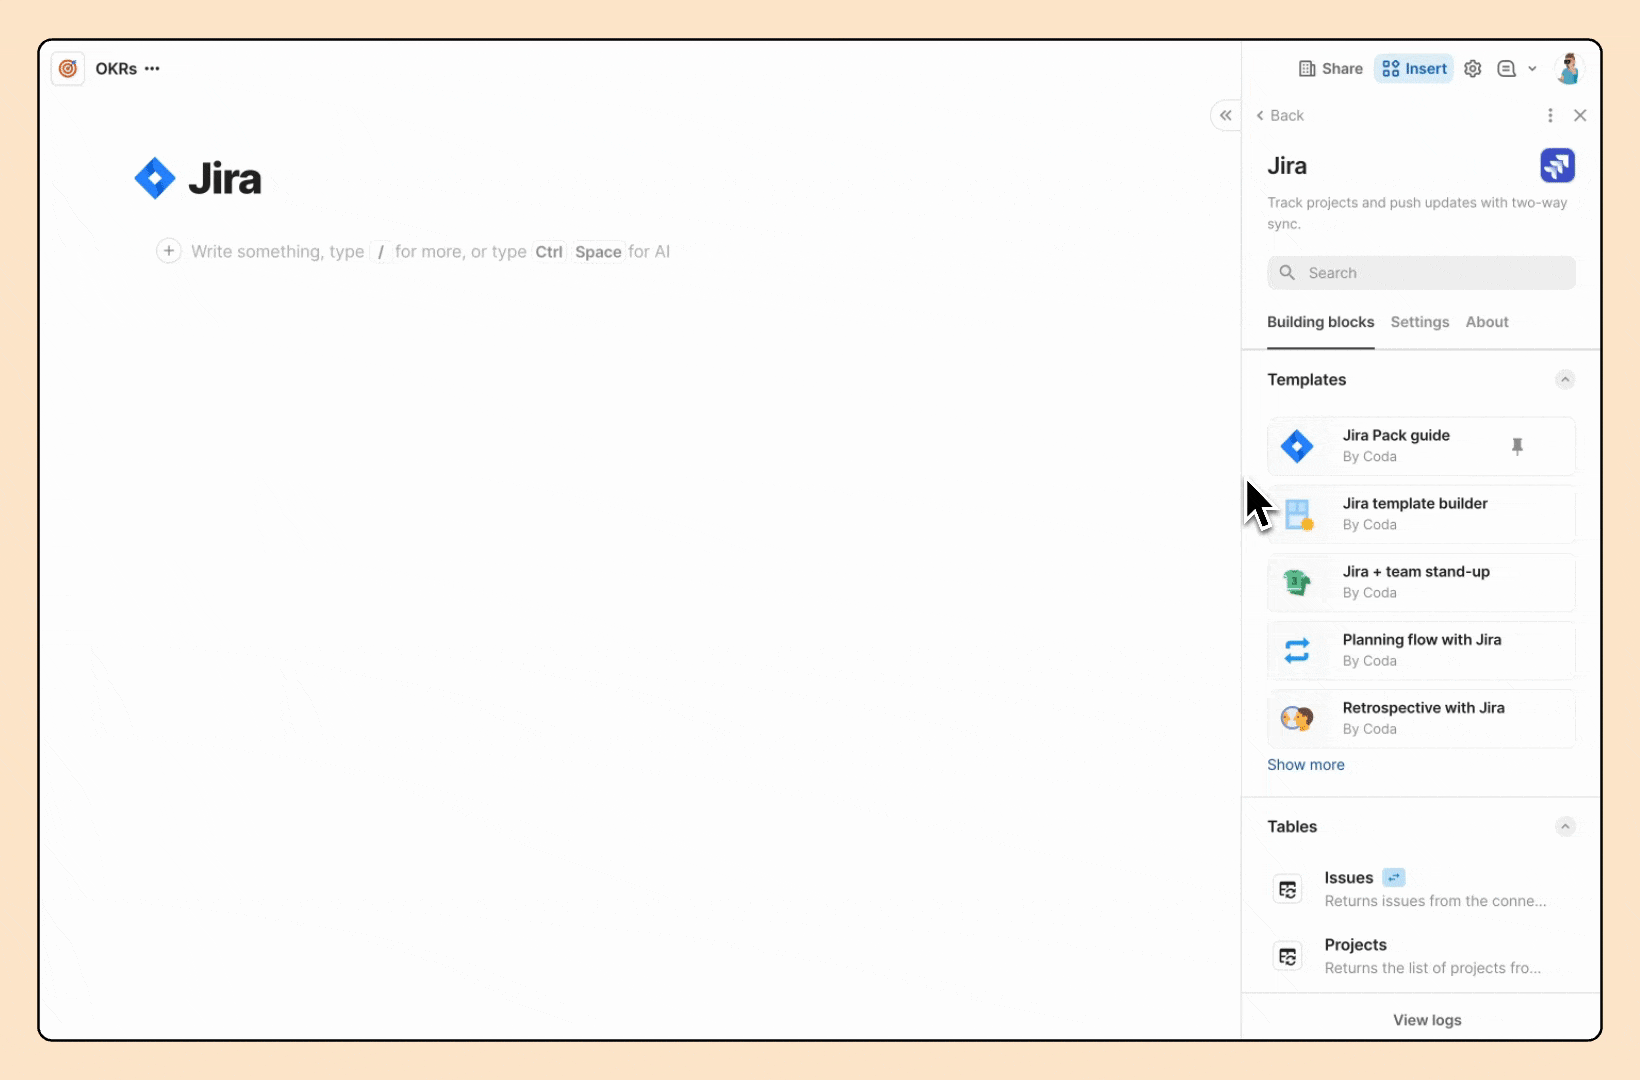
Task: Click the user avatar in top right
Action: pos(1569,68)
